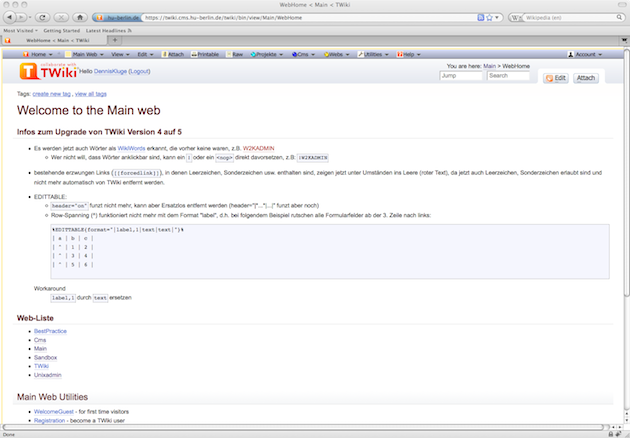630x438 pixels.
Task: Click the RSS feed icon in address bar
Action: point(481,17)
